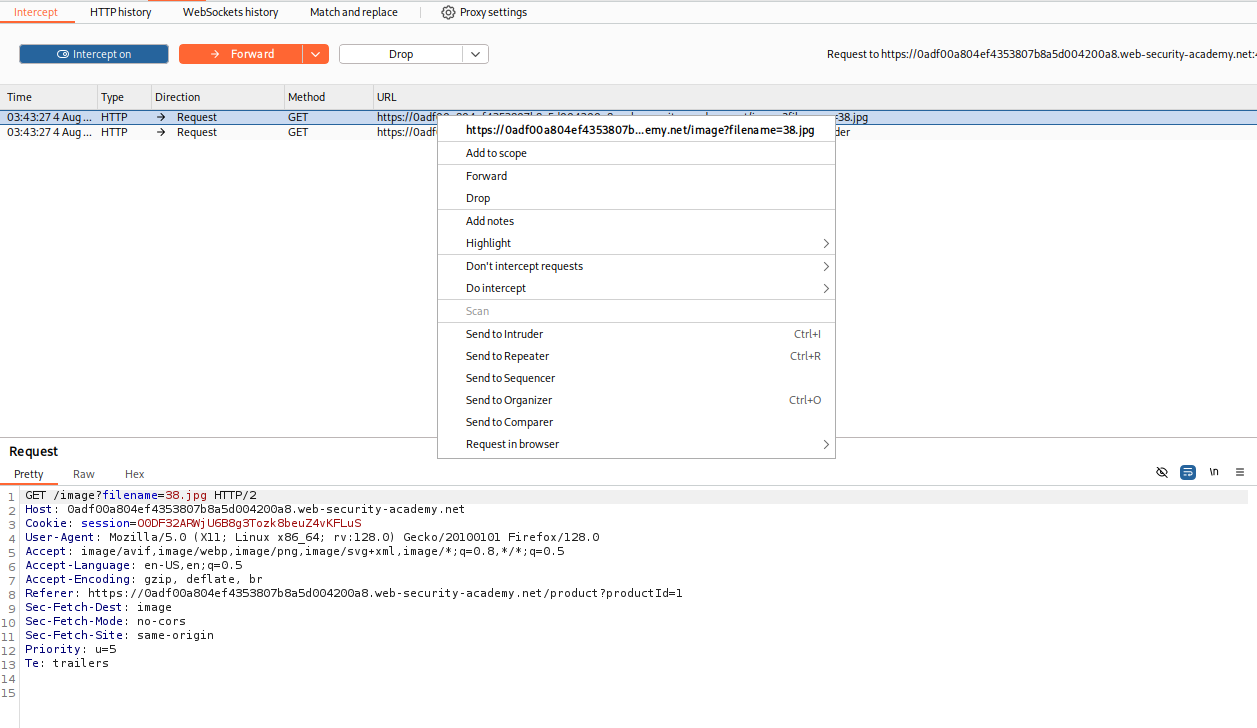The image size is (1257, 728).
Task: Expand the Do intercept submenu
Action: pyautogui.click(x=636, y=288)
